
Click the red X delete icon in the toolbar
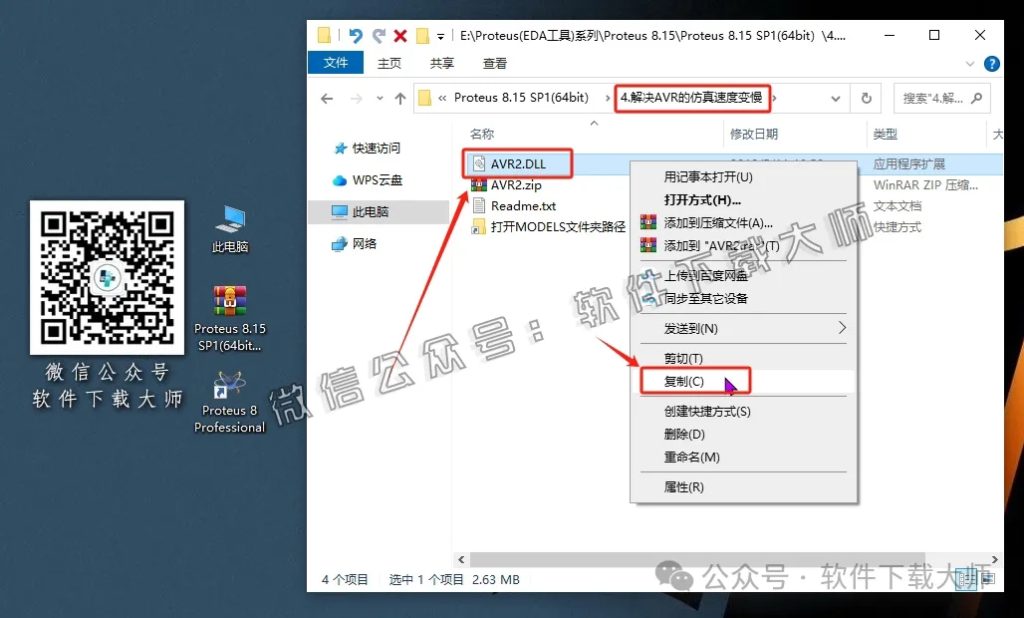(400, 35)
